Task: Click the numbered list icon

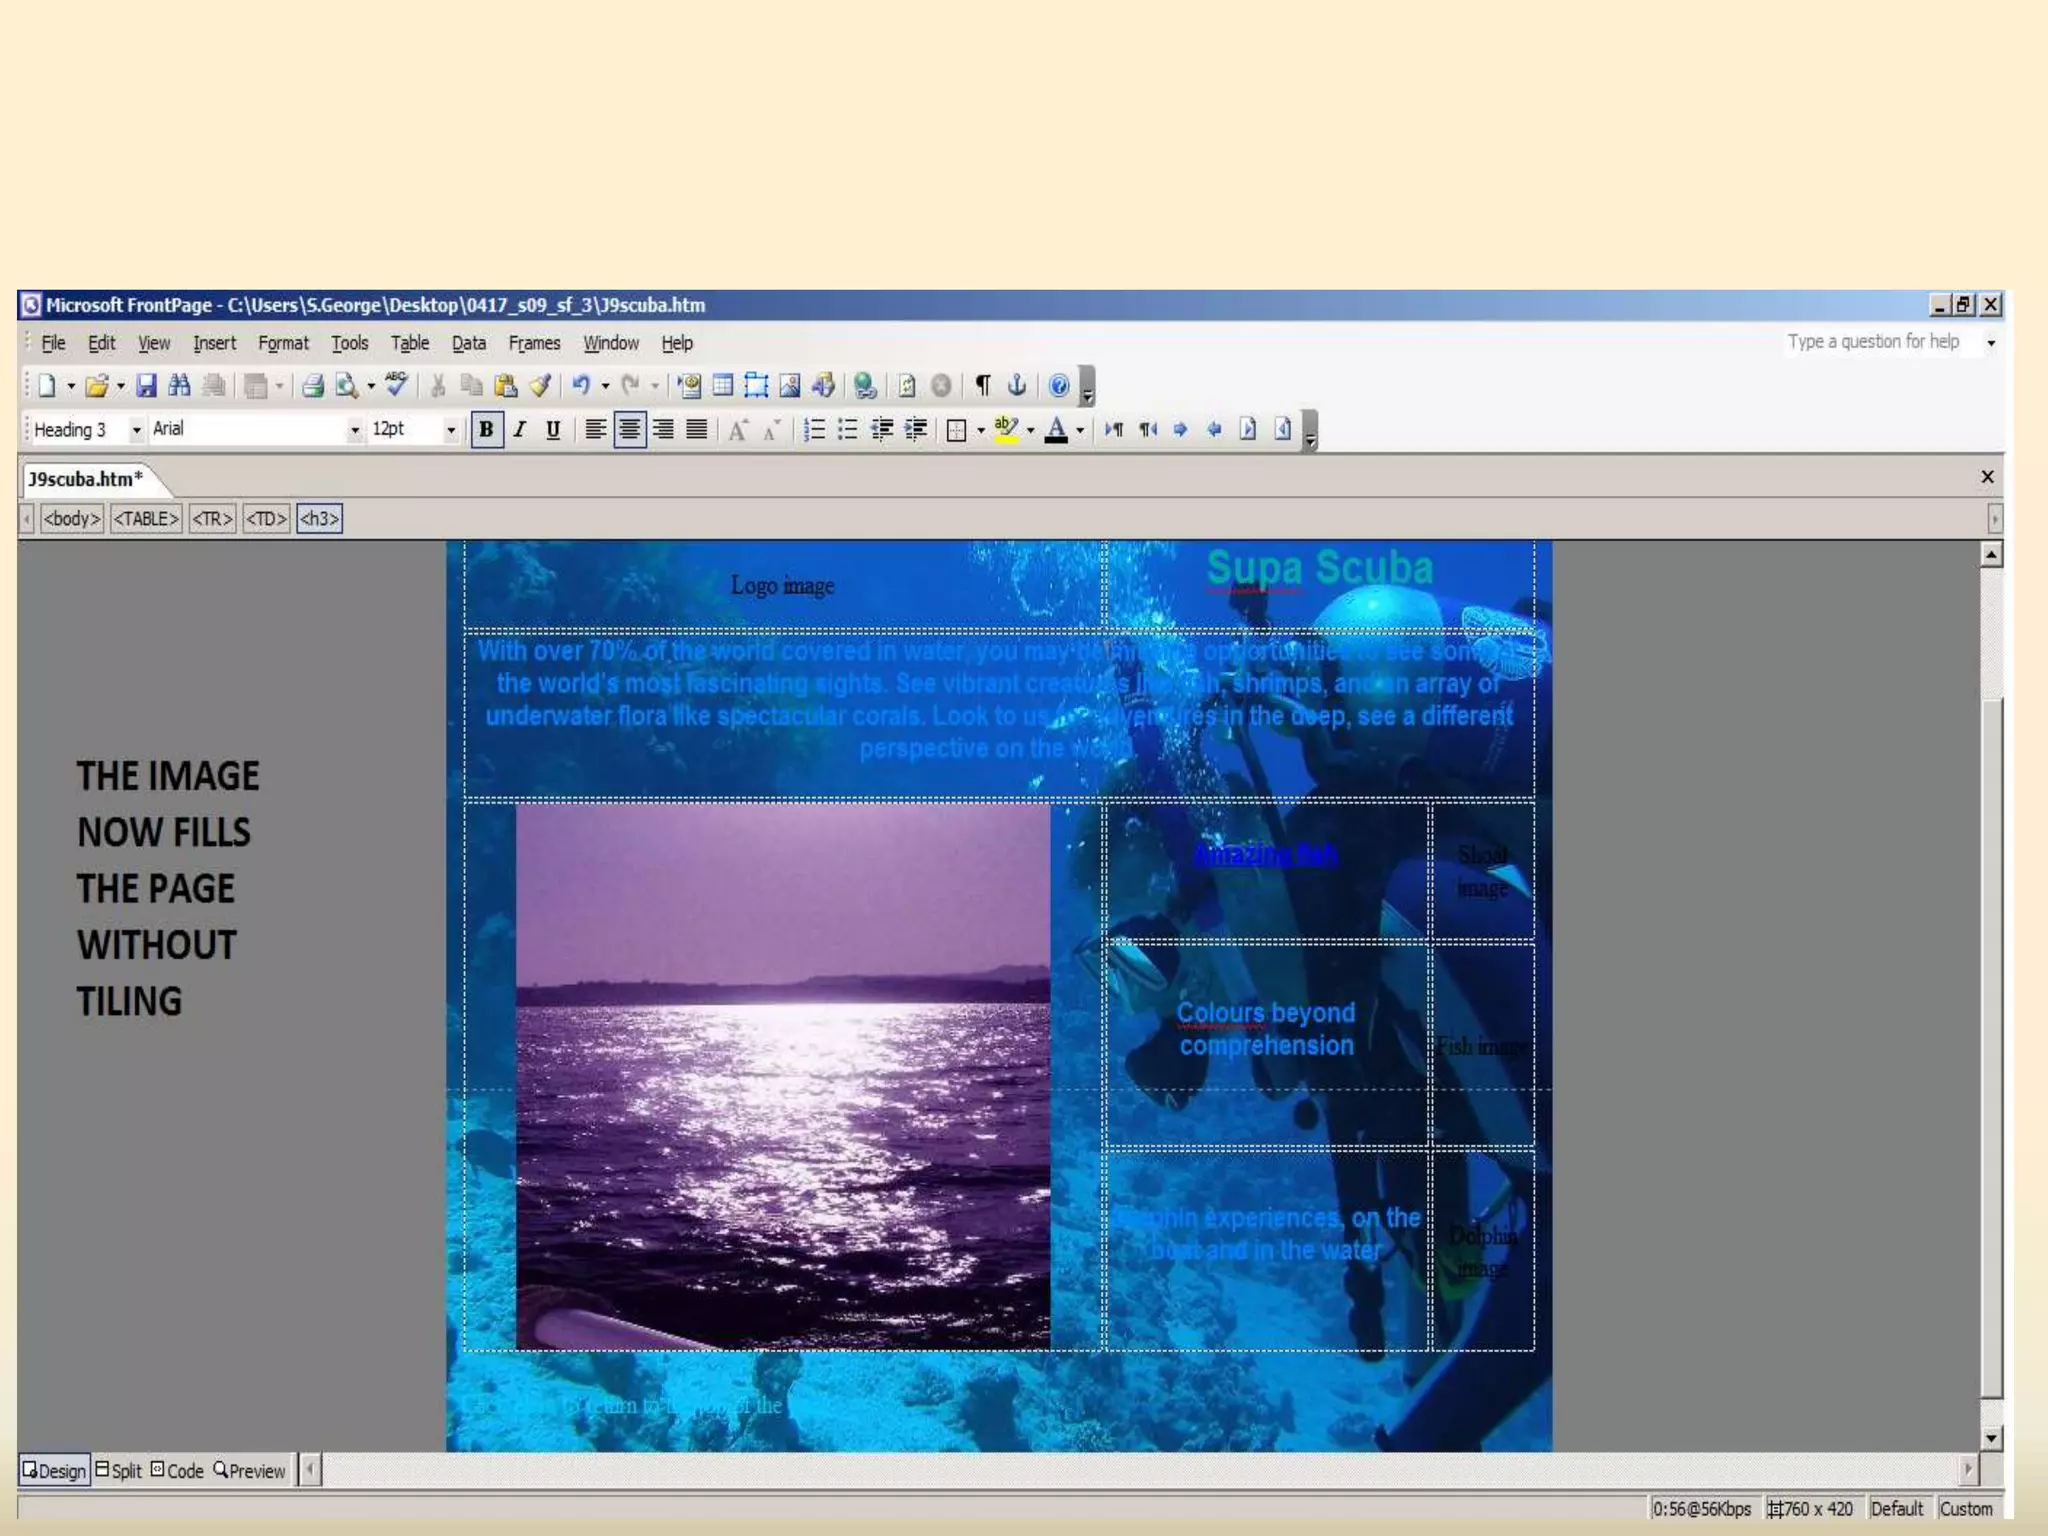Action: [x=815, y=430]
